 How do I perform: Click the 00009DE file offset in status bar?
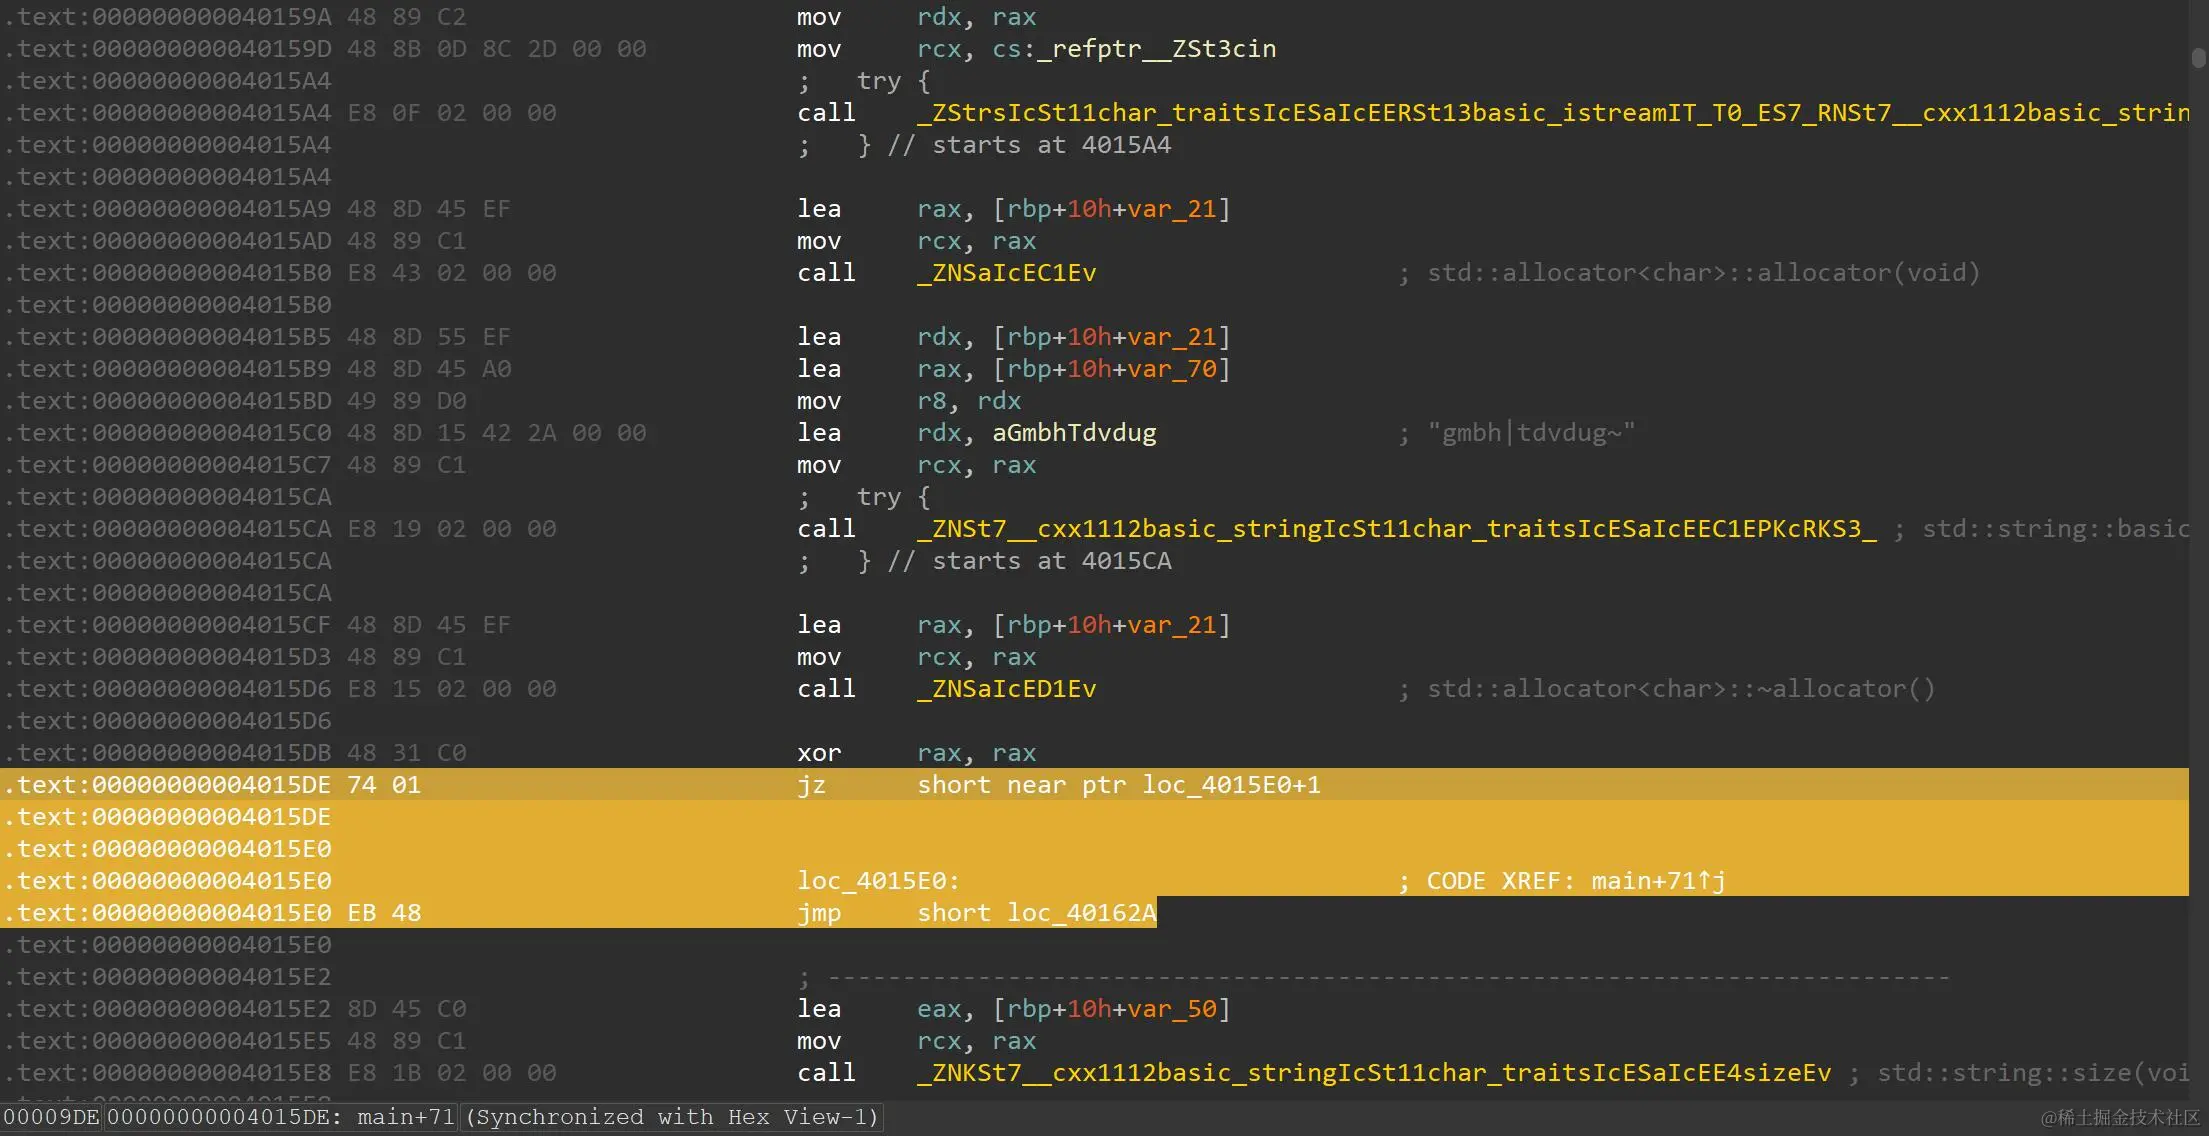coord(51,1117)
